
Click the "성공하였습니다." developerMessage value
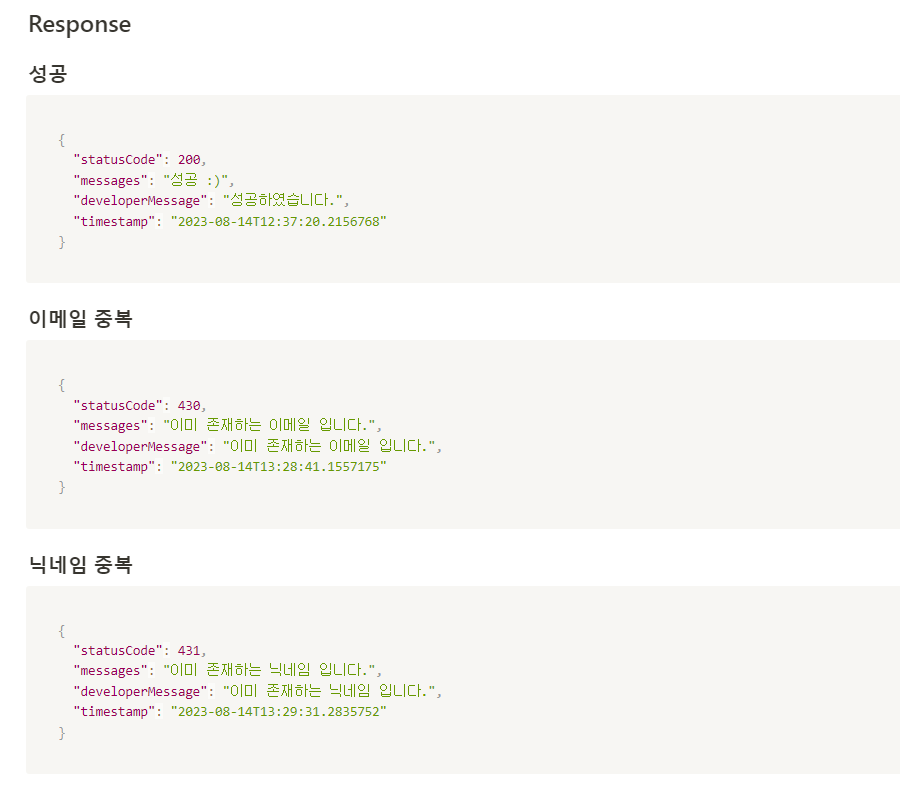click(282, 200)
